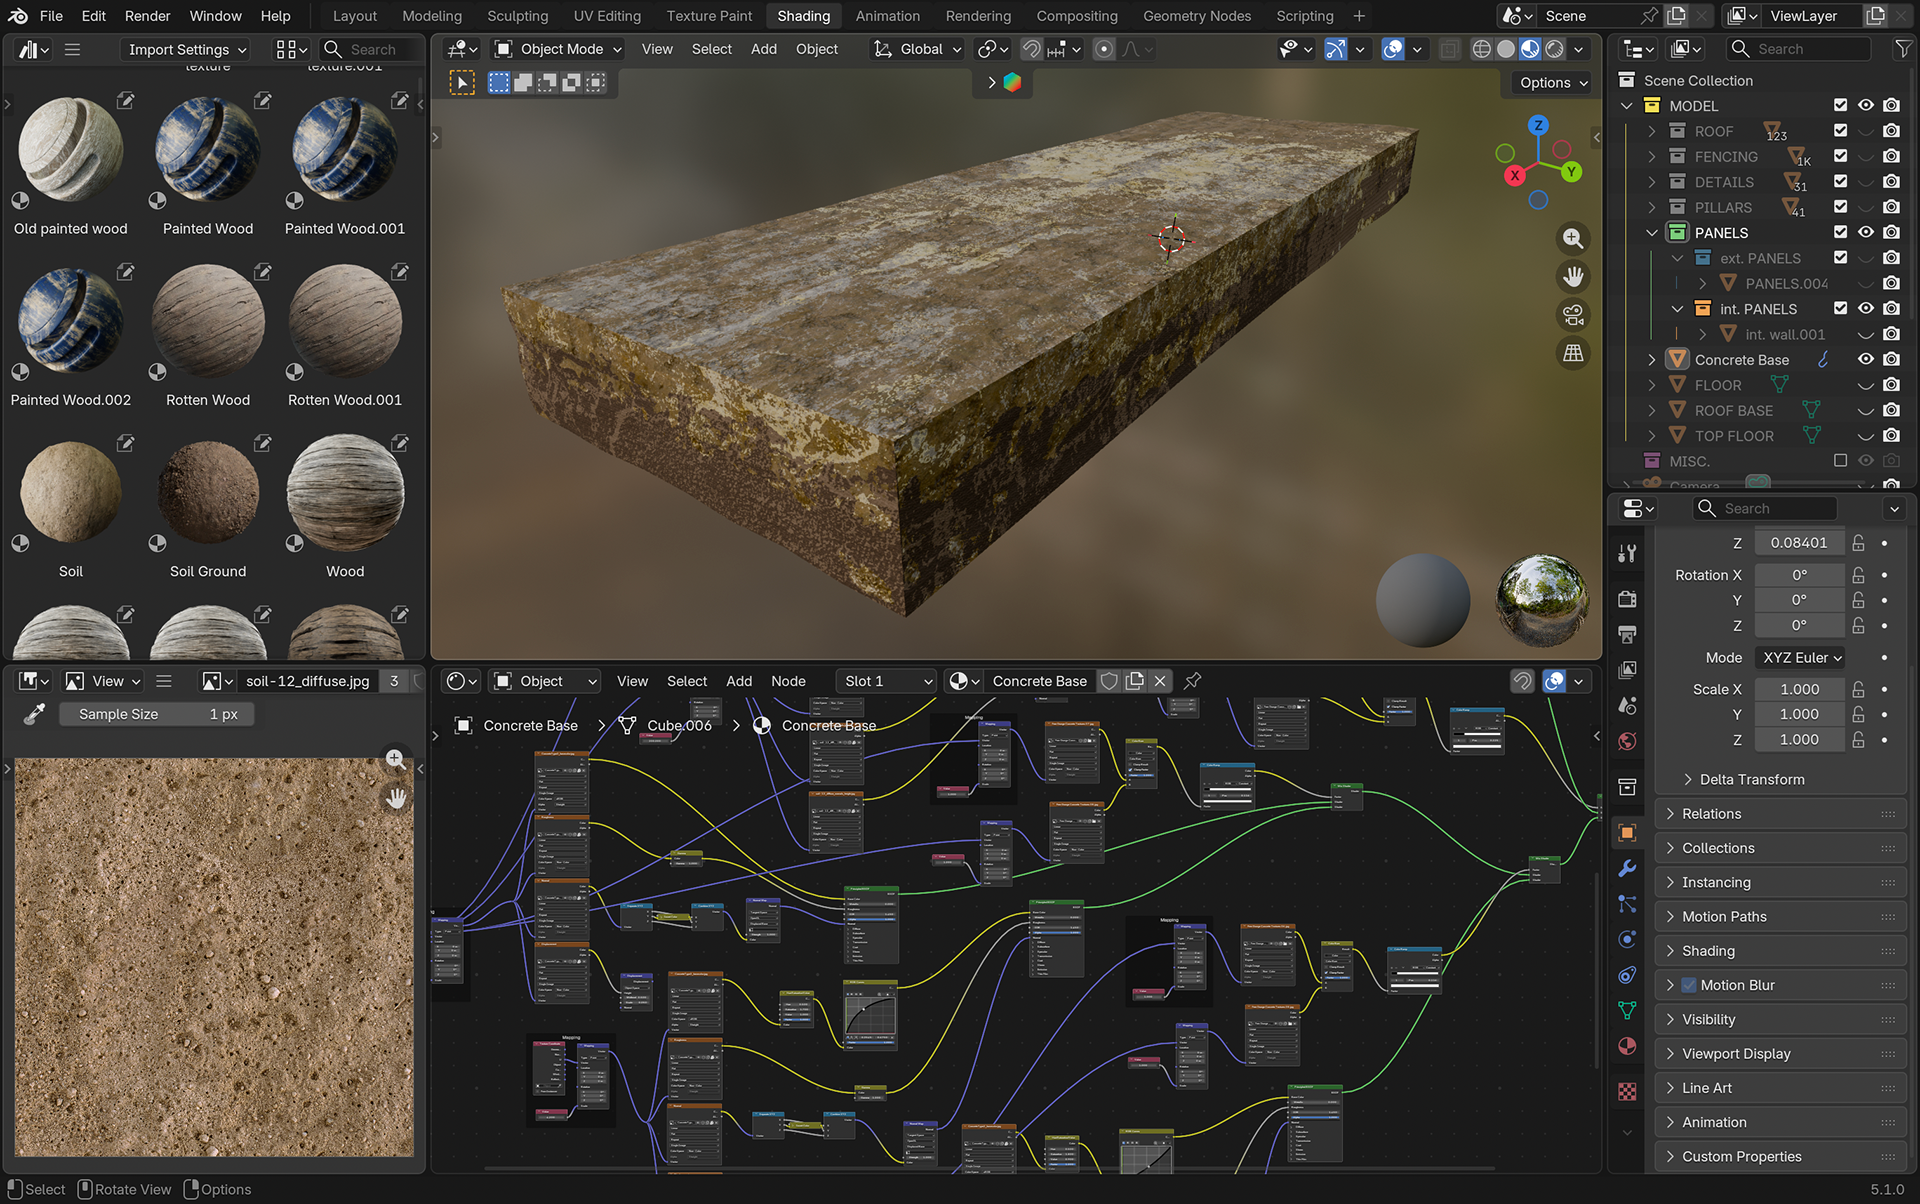Switch to the Texture Paint workspace tab
Image resolution: width=1920 pixels, height=1204 pixels.
pos(709,16)
